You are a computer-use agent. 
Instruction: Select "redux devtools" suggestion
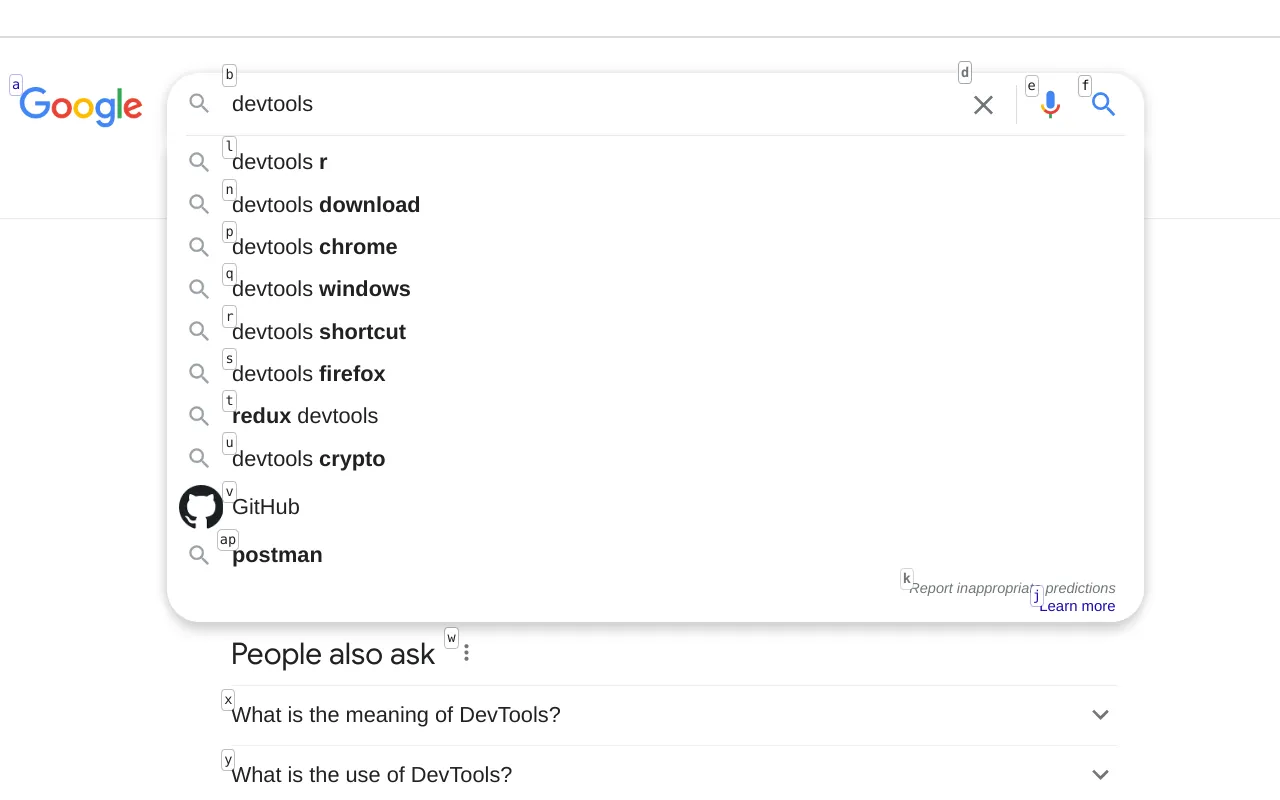305,416
